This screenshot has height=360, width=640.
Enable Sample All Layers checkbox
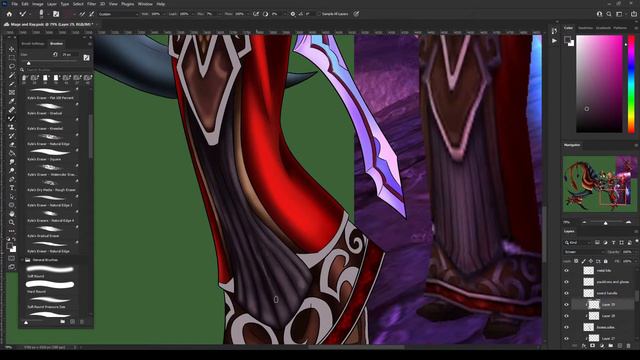click(319, 14)
